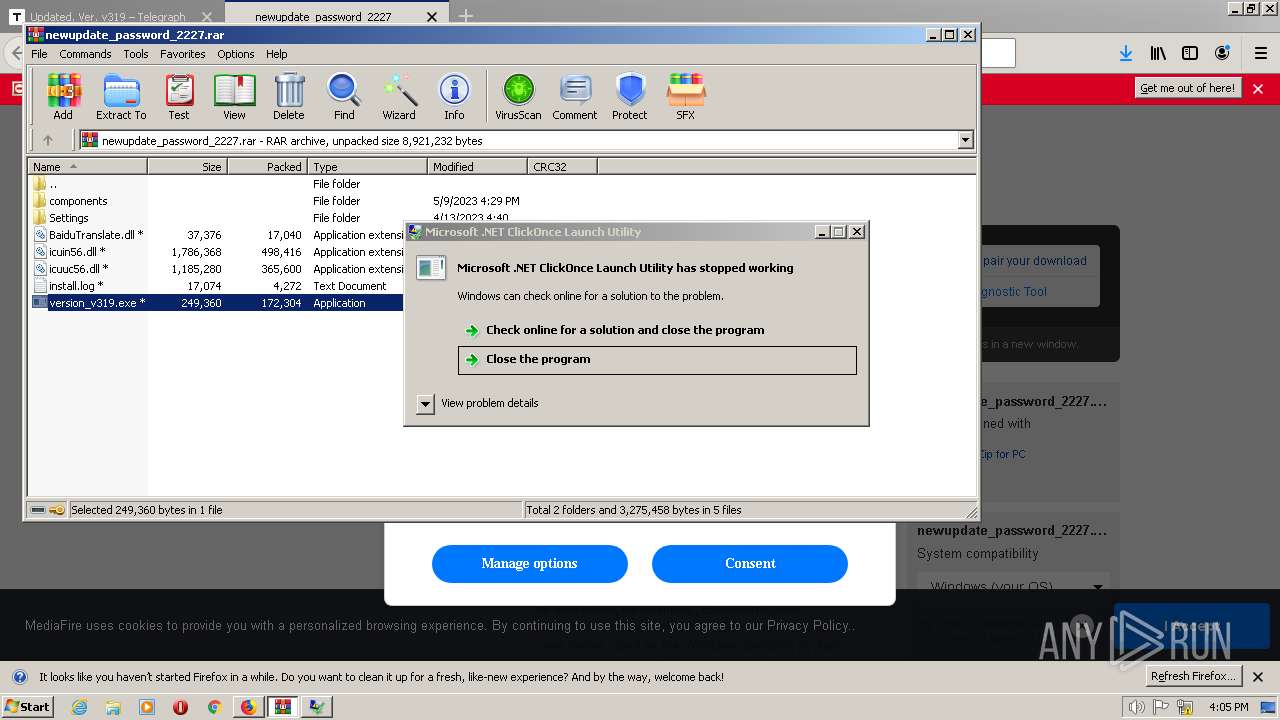Open Chrome from the taskbar

(x=214, y=707)
